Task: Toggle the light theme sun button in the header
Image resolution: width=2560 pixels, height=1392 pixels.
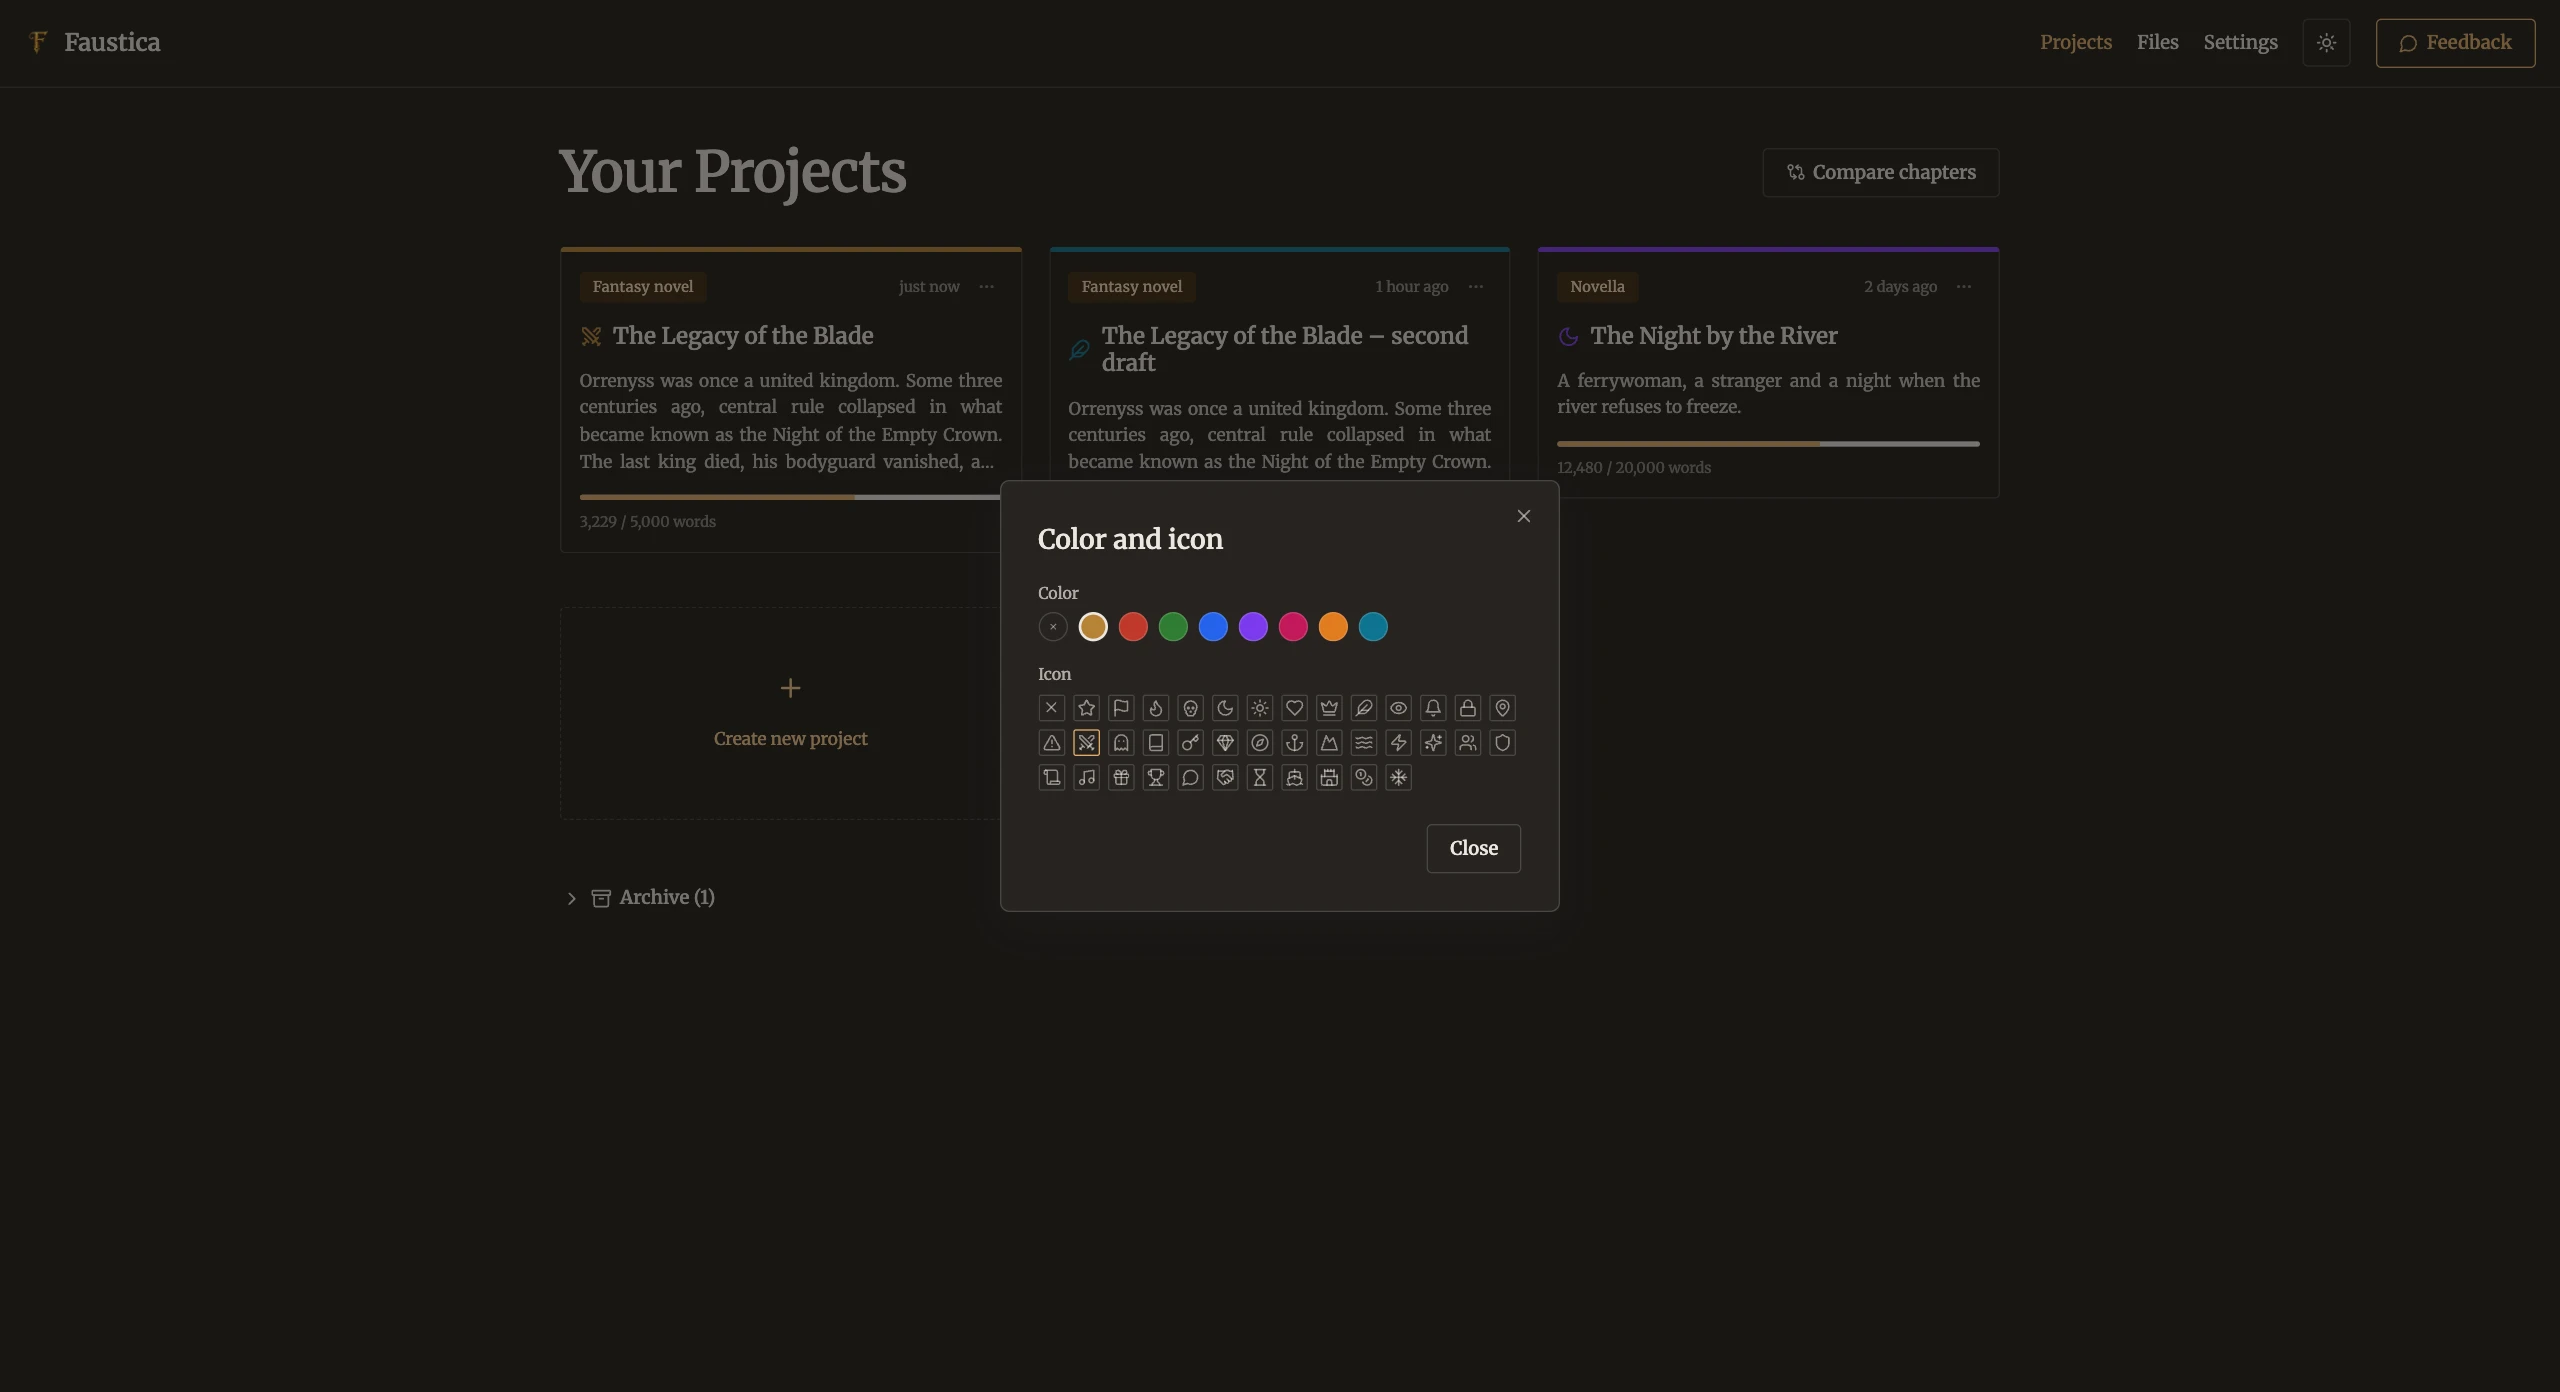Action: click(x=2326, y=43)
